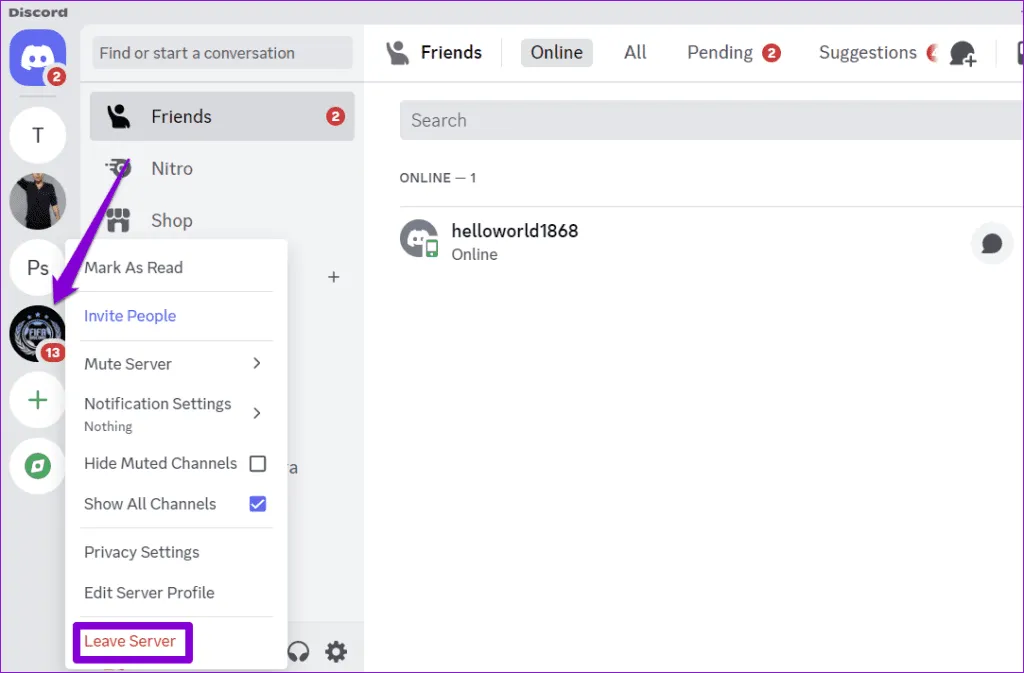1024x673 pixels.
Task: Open Discord home direct messages icon
Action: click(x=38, y=58)
